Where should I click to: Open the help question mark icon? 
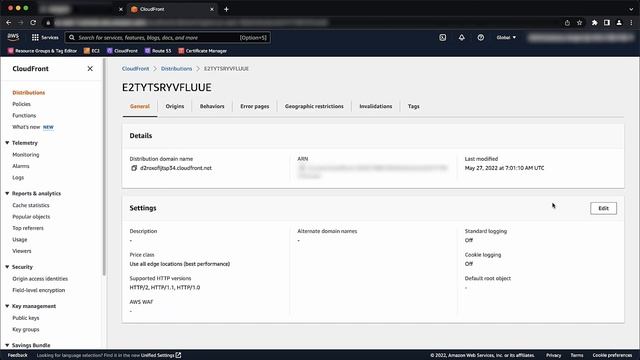[x=481, y=38]
